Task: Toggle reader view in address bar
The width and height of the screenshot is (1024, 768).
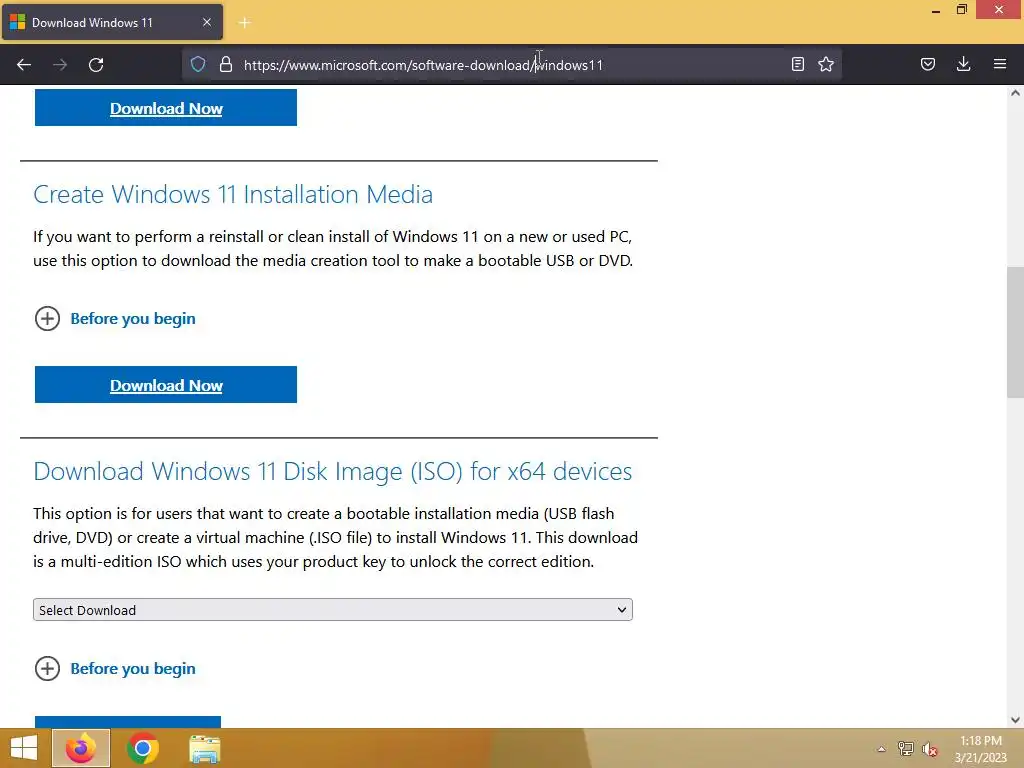Action: click(797, 64)
